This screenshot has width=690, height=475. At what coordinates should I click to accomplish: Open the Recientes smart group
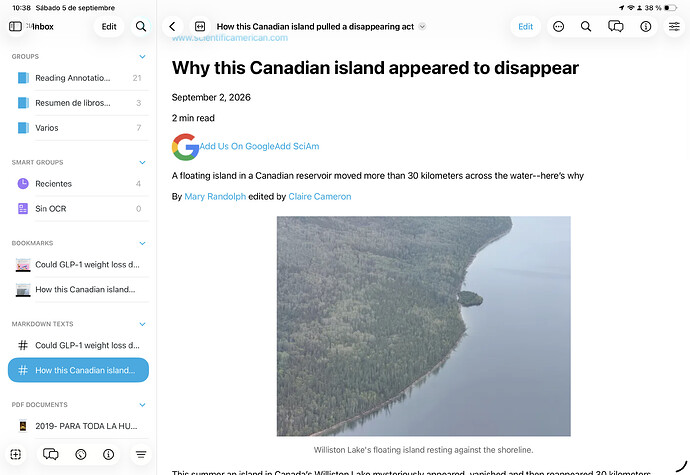pos(78,184)
